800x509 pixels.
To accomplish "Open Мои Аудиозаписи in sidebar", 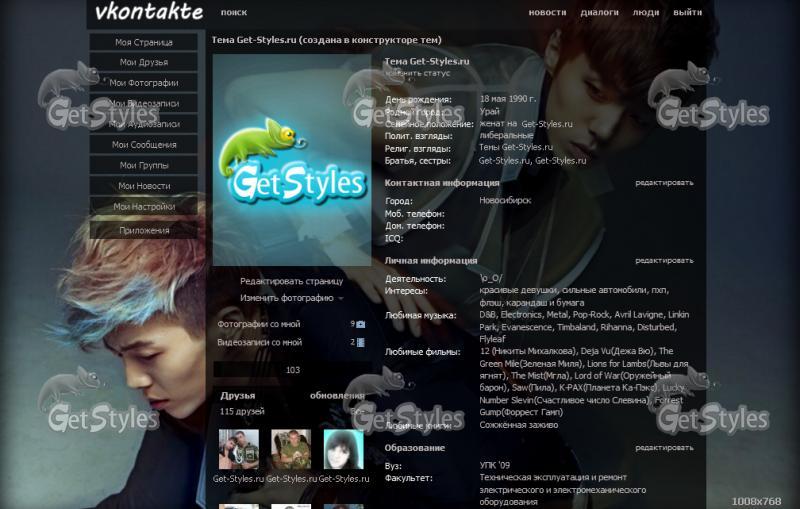I will point(143,124).
